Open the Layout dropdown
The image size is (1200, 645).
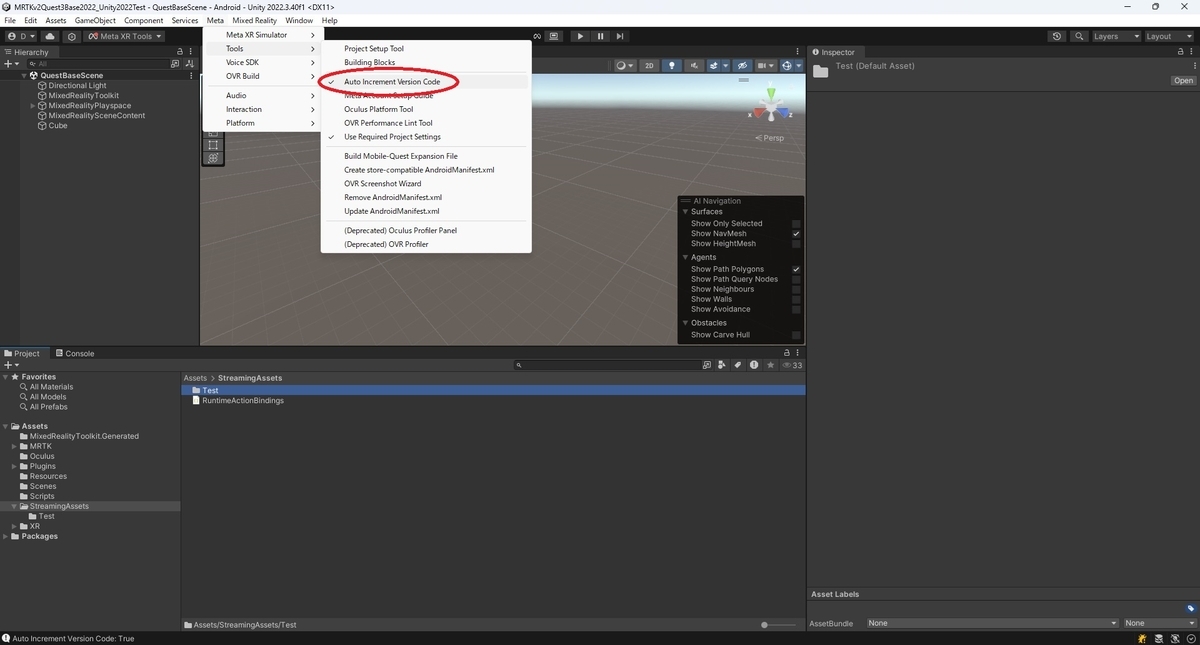tap(1168, 36)
